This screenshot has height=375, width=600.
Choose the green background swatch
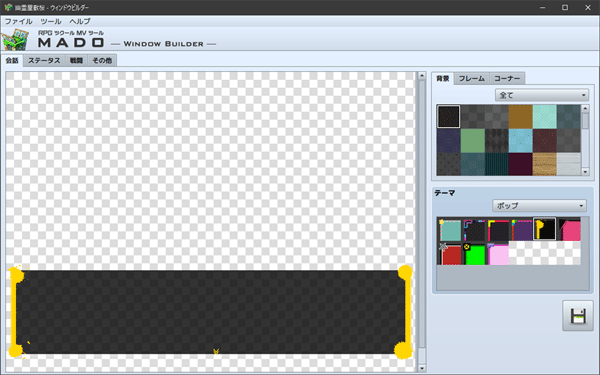pos(473,140)
